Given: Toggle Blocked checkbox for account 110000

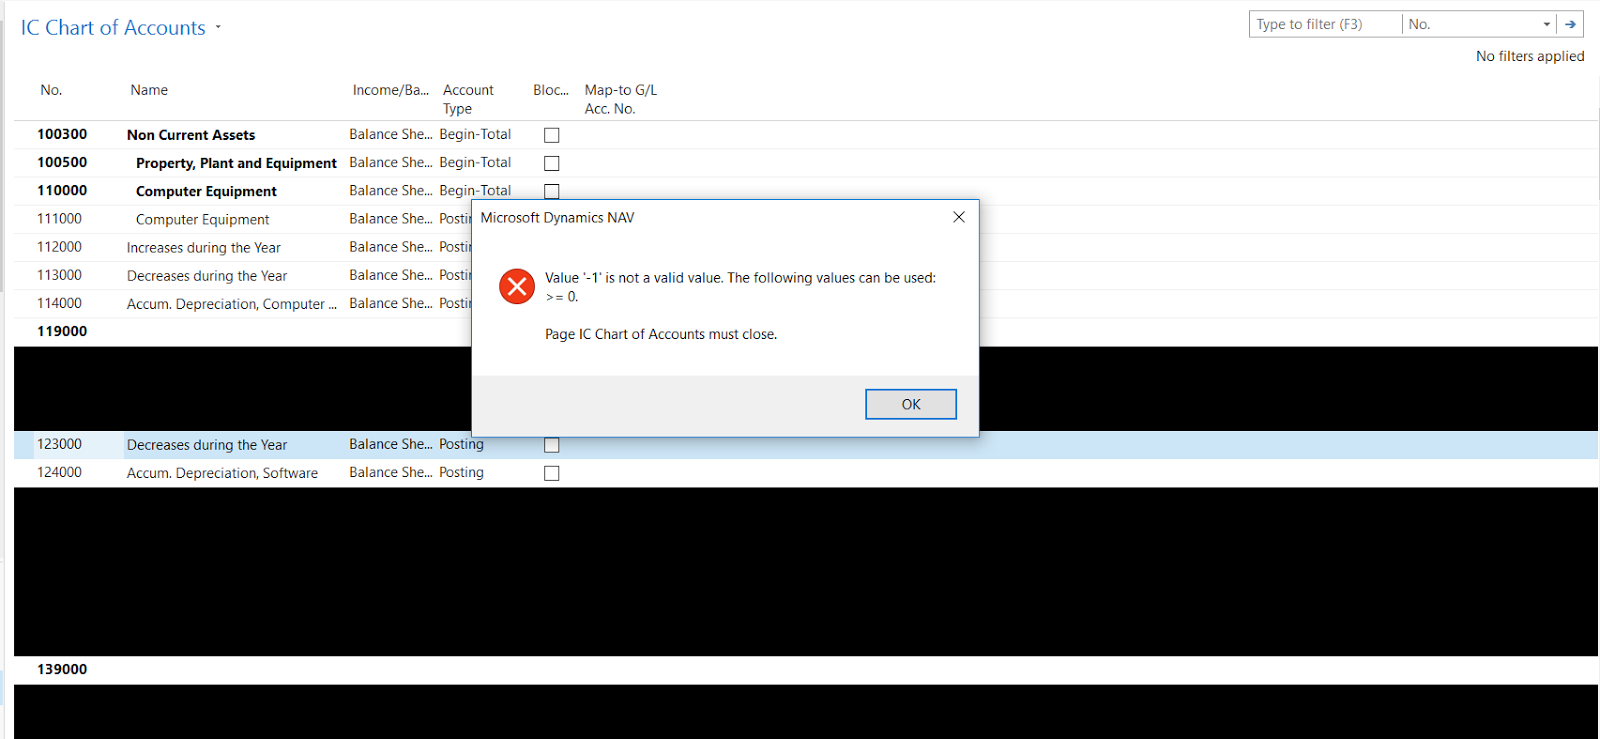Looking at the screenshot, I should pos(551,191).
